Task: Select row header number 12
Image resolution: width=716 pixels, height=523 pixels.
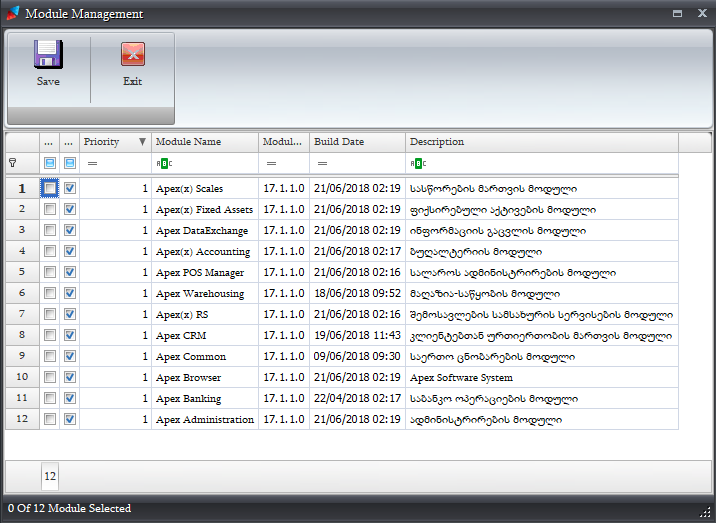Action: (22, 419)
